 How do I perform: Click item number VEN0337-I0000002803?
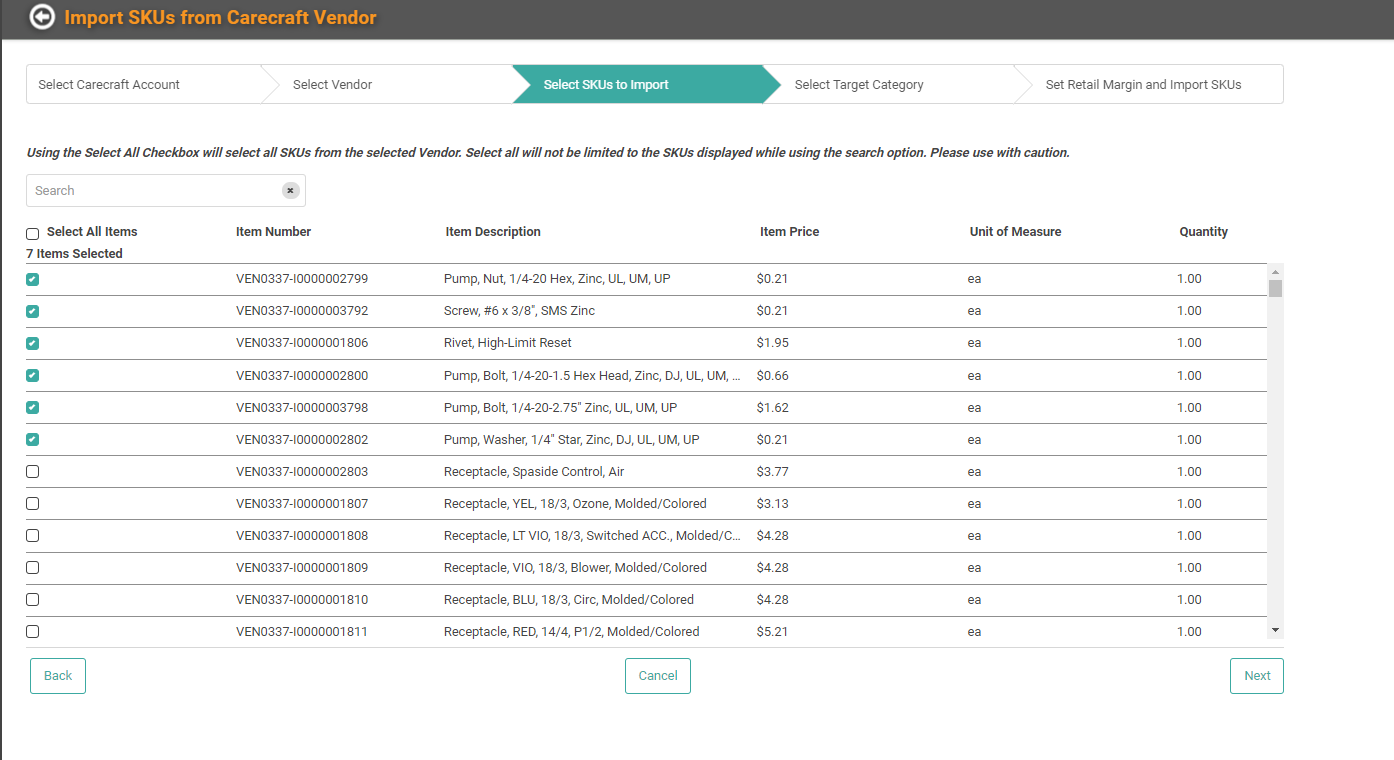(x=302, y=472)
